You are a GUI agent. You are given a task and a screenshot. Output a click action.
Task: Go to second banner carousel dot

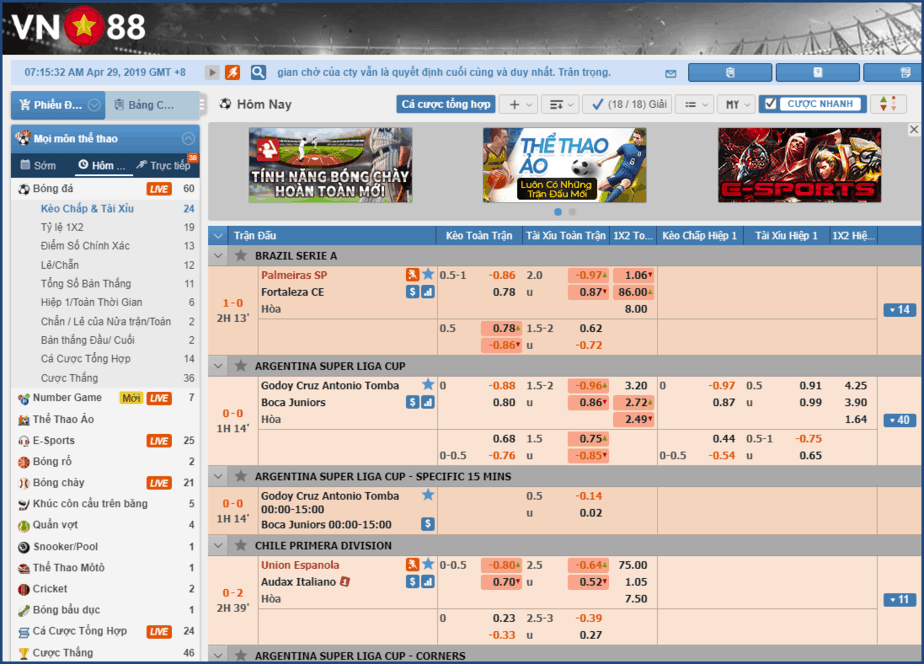coord(572,212)
